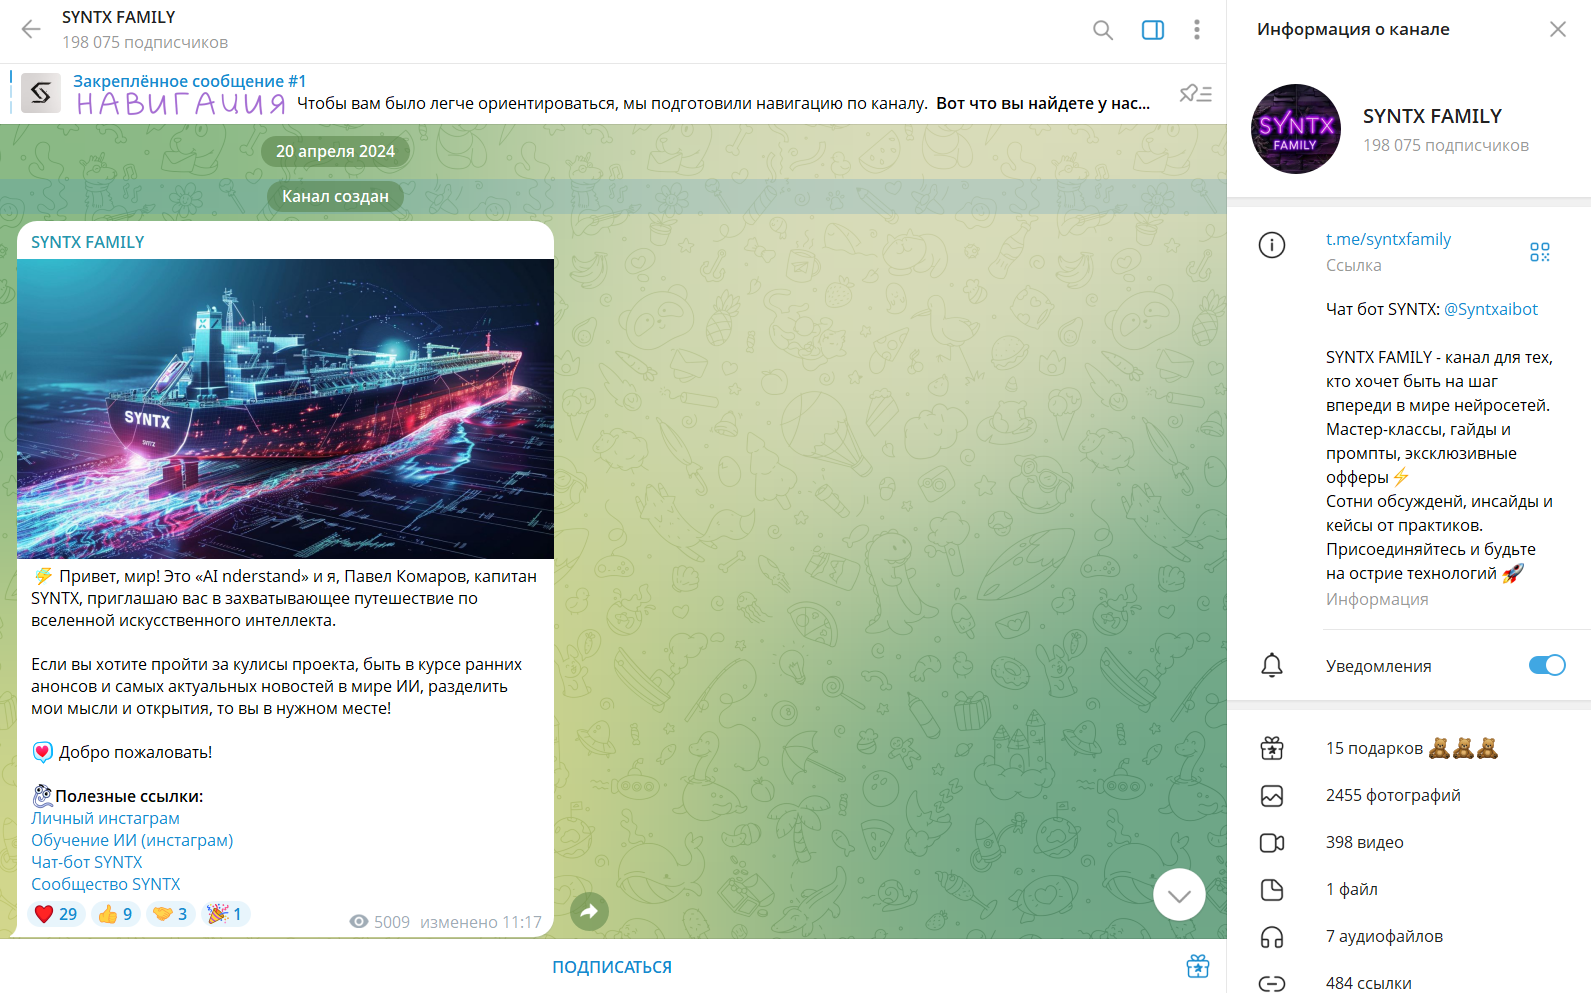Show QR code for channel link
1591x993 pixels.
(1539, 252)
